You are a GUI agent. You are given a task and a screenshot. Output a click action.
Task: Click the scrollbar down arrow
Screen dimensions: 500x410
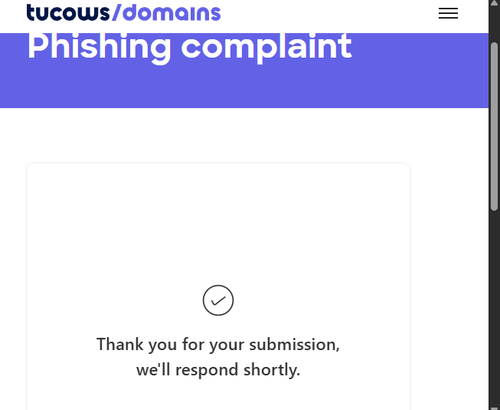(x=494, y=408)
